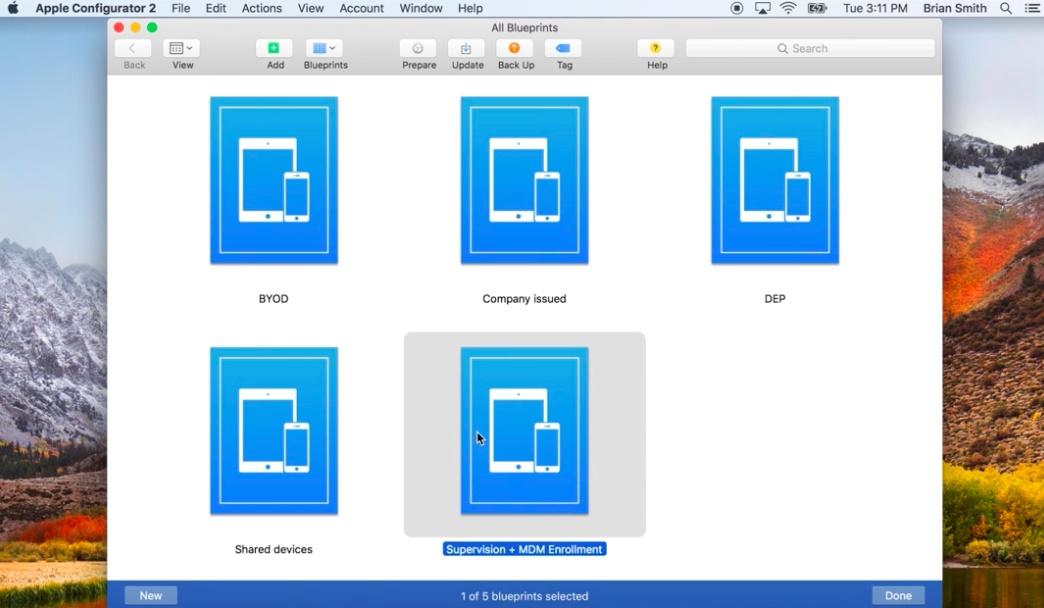
Task: Click the Company issued blueprint name
Action: (x=525, y=299)
